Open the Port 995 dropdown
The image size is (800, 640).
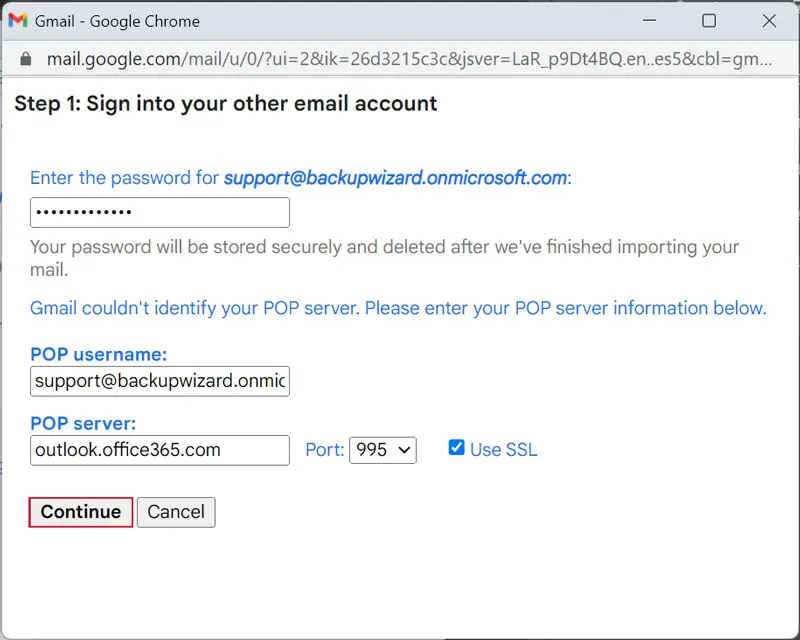(383, 450)
